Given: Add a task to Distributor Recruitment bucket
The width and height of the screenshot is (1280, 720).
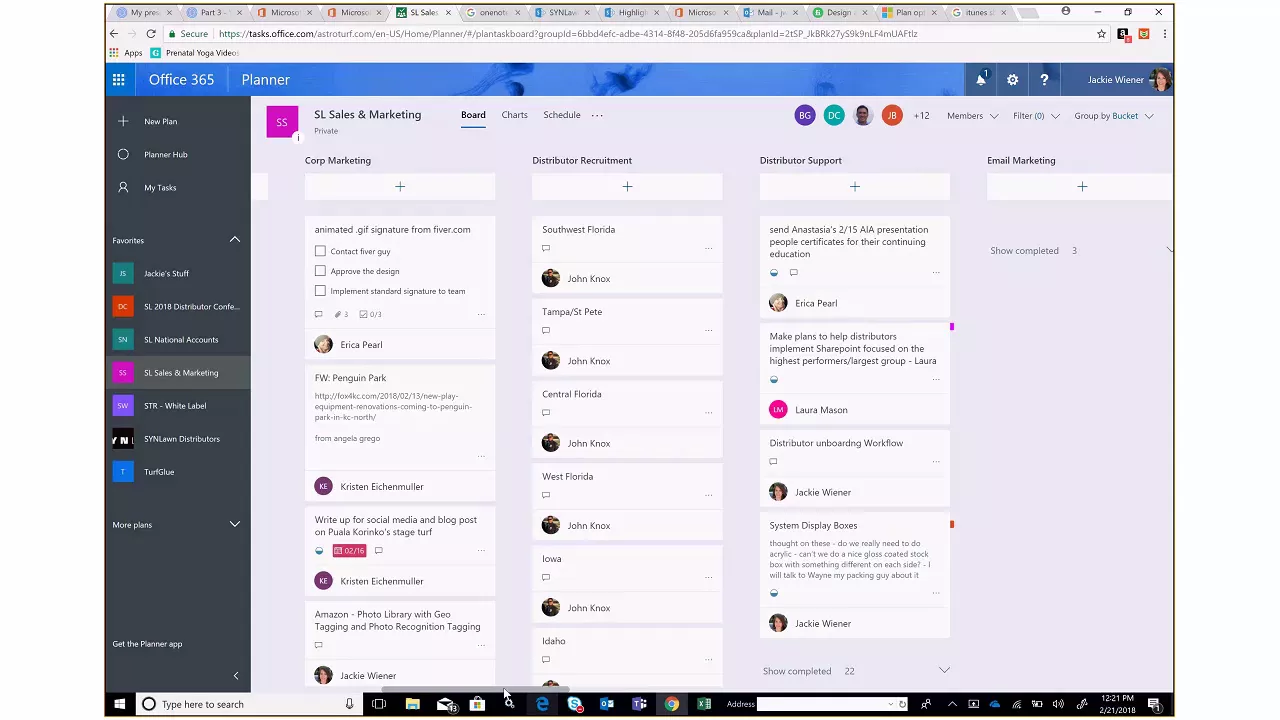Looking at the screenshot, I should click(627, 187).
